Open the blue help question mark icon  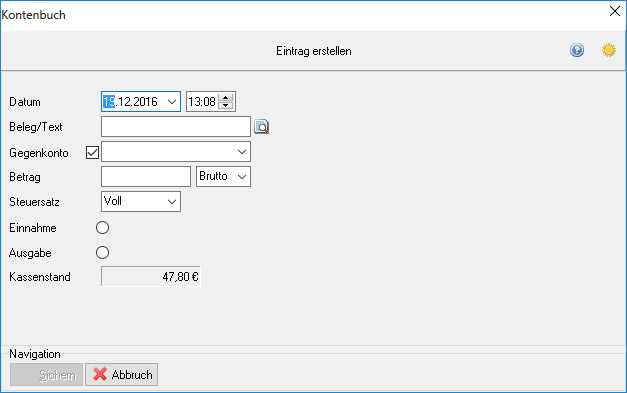[x=577, y=50]
